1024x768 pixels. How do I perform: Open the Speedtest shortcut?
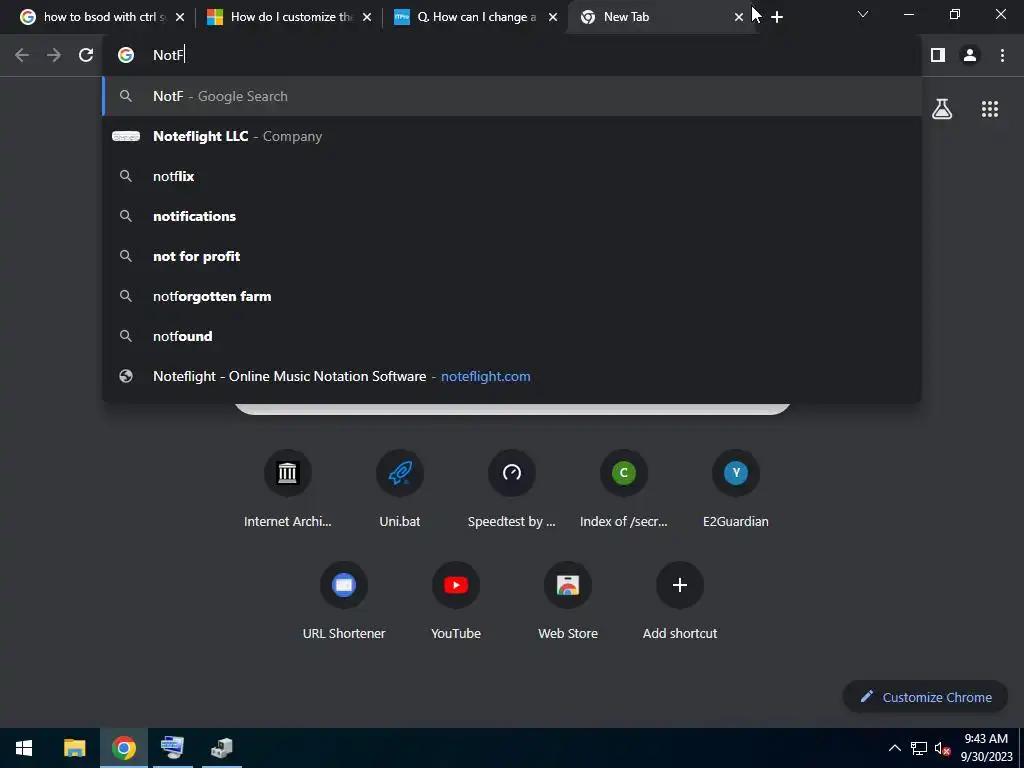(512, 487)
